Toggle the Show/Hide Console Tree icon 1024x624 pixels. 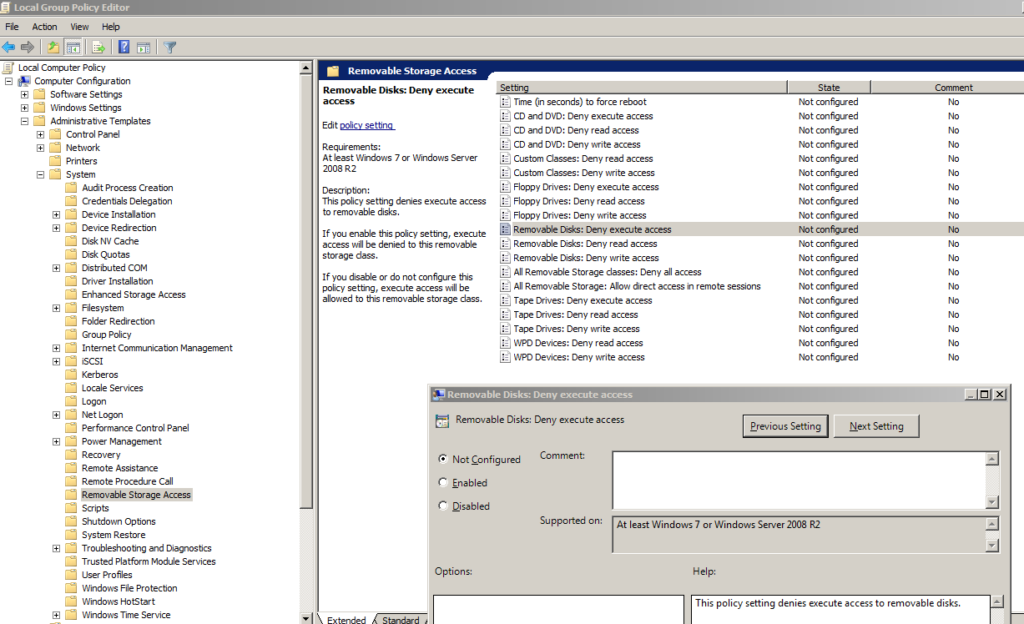[73, 46]
